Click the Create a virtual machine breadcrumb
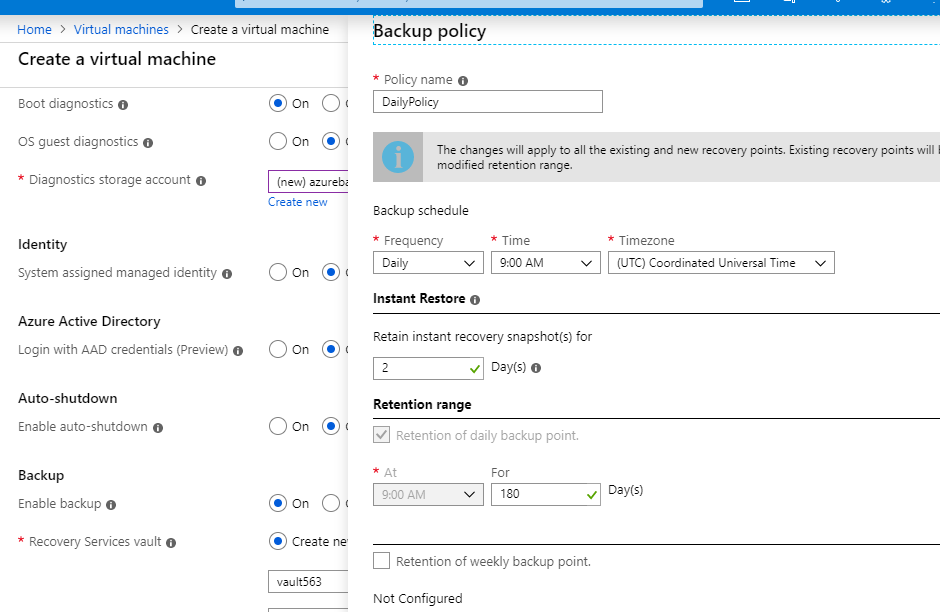Screen dimensions: 940x612 click(x=260, y=29)
